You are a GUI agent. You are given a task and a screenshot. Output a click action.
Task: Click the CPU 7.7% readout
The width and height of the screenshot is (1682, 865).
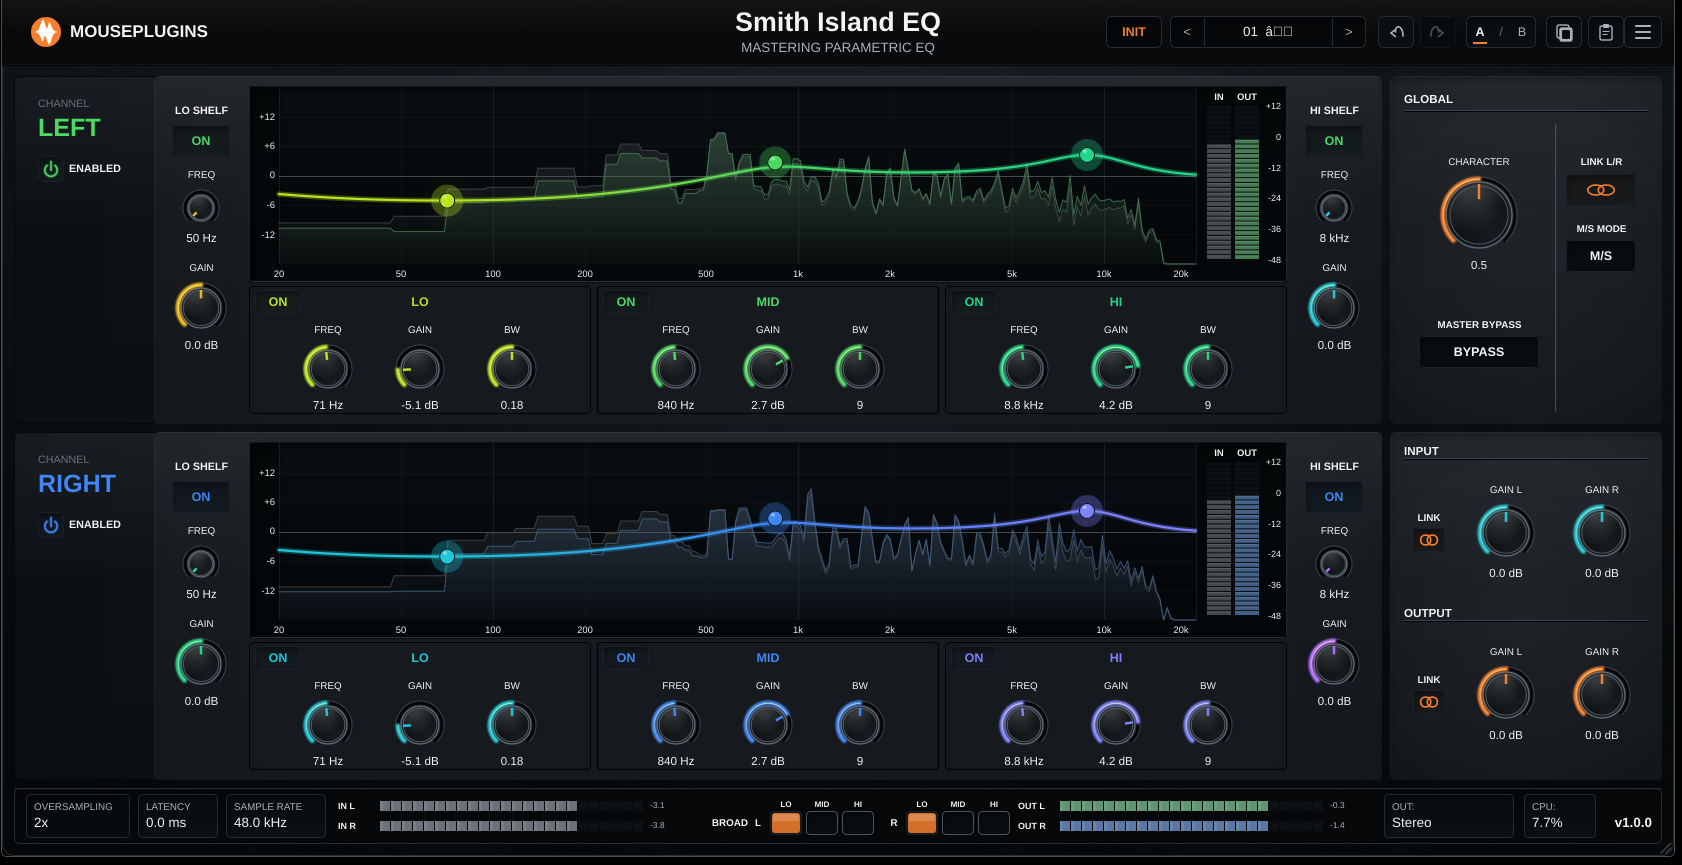tap(1561, 815)
